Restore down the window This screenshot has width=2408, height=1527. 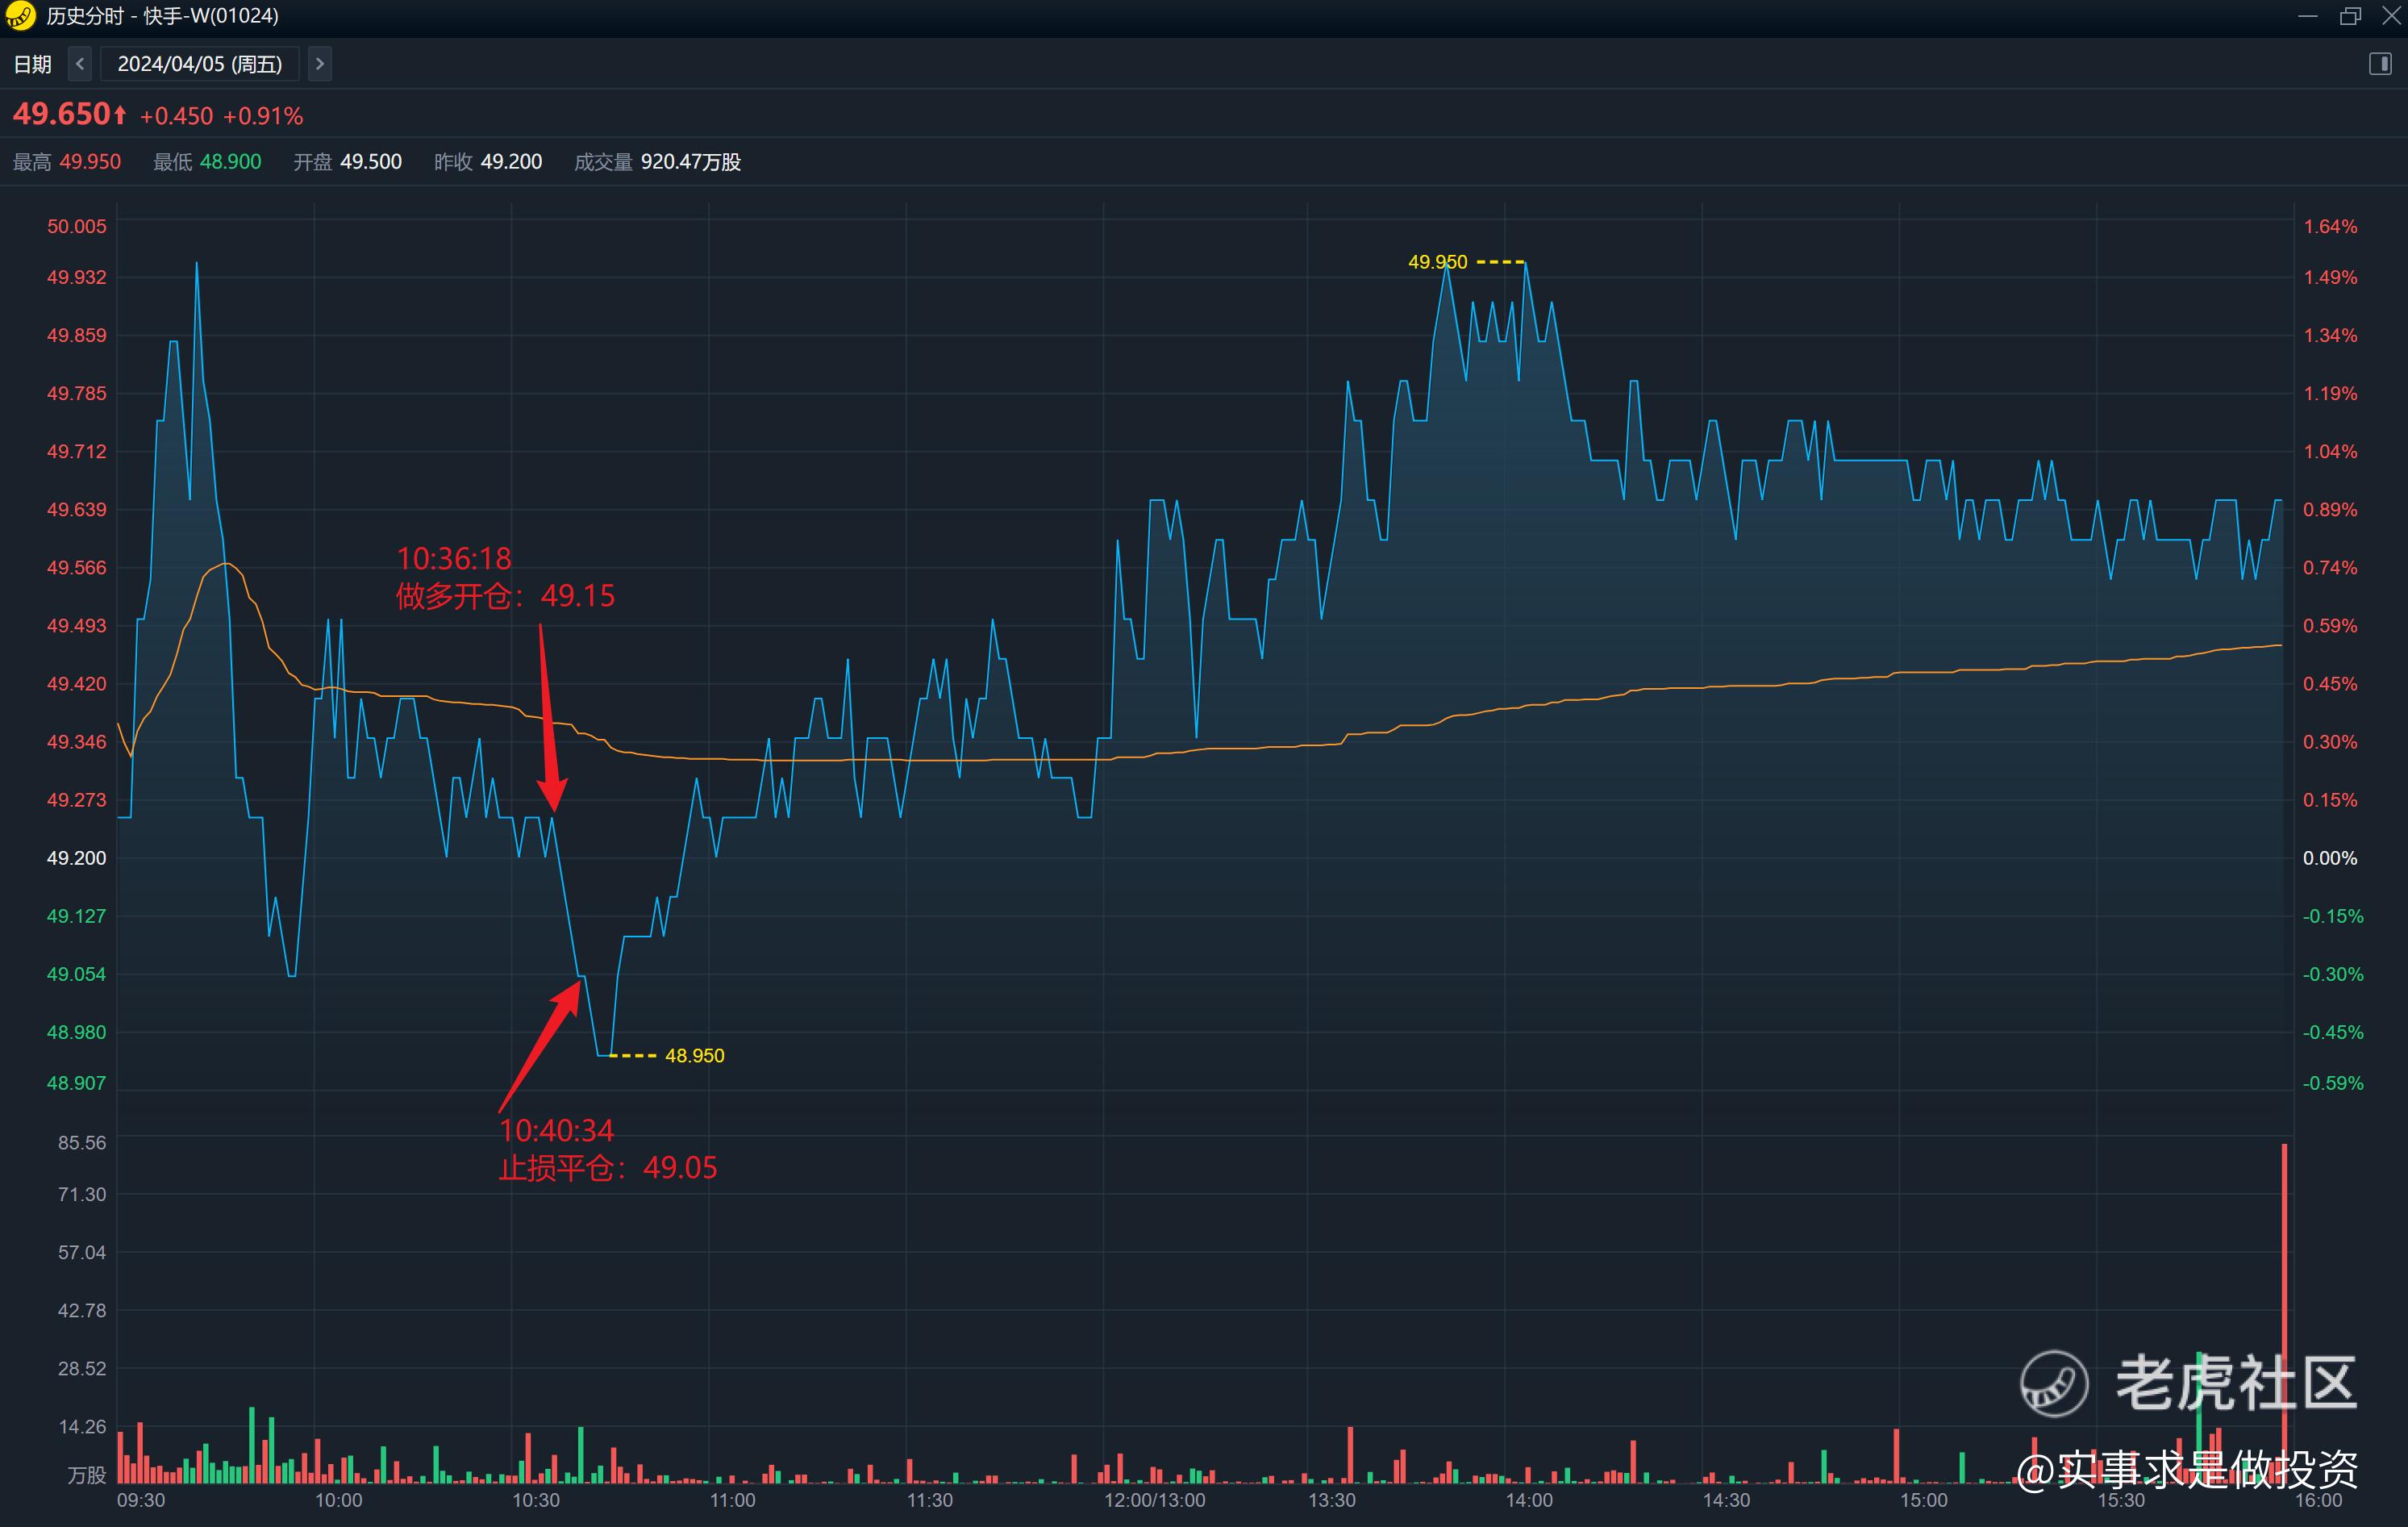tap(2350, 16)
